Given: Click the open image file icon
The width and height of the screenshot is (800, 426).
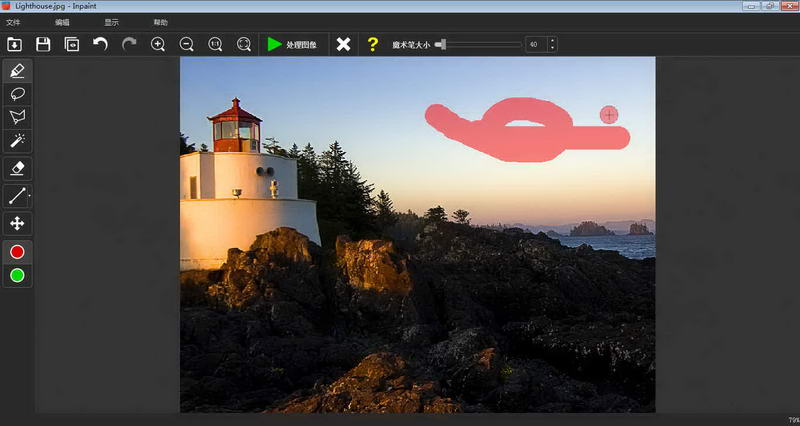Looking at the screenshot, I should point(14,44).
